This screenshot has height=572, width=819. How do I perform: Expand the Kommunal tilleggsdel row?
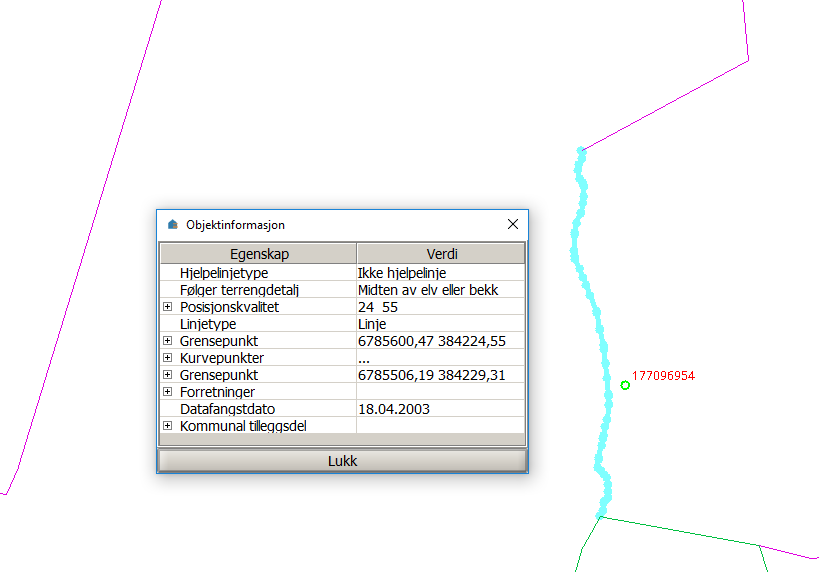pyautogui.click(x=168, y=426)
